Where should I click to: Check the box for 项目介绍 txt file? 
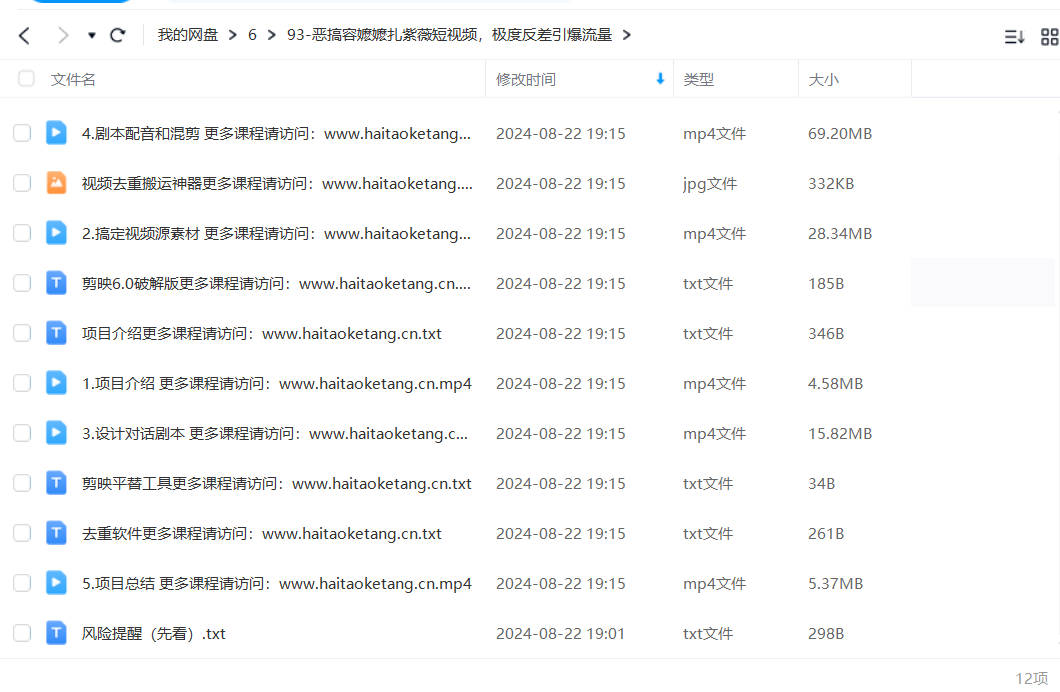click(22, 333)
